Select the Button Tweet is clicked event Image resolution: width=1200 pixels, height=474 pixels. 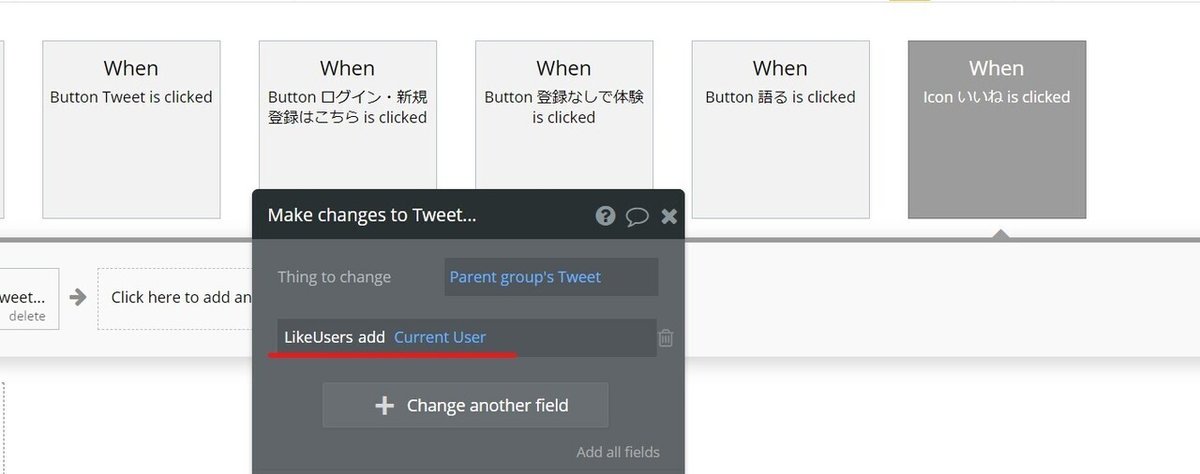pyautogui.click(x=131, y=129)
